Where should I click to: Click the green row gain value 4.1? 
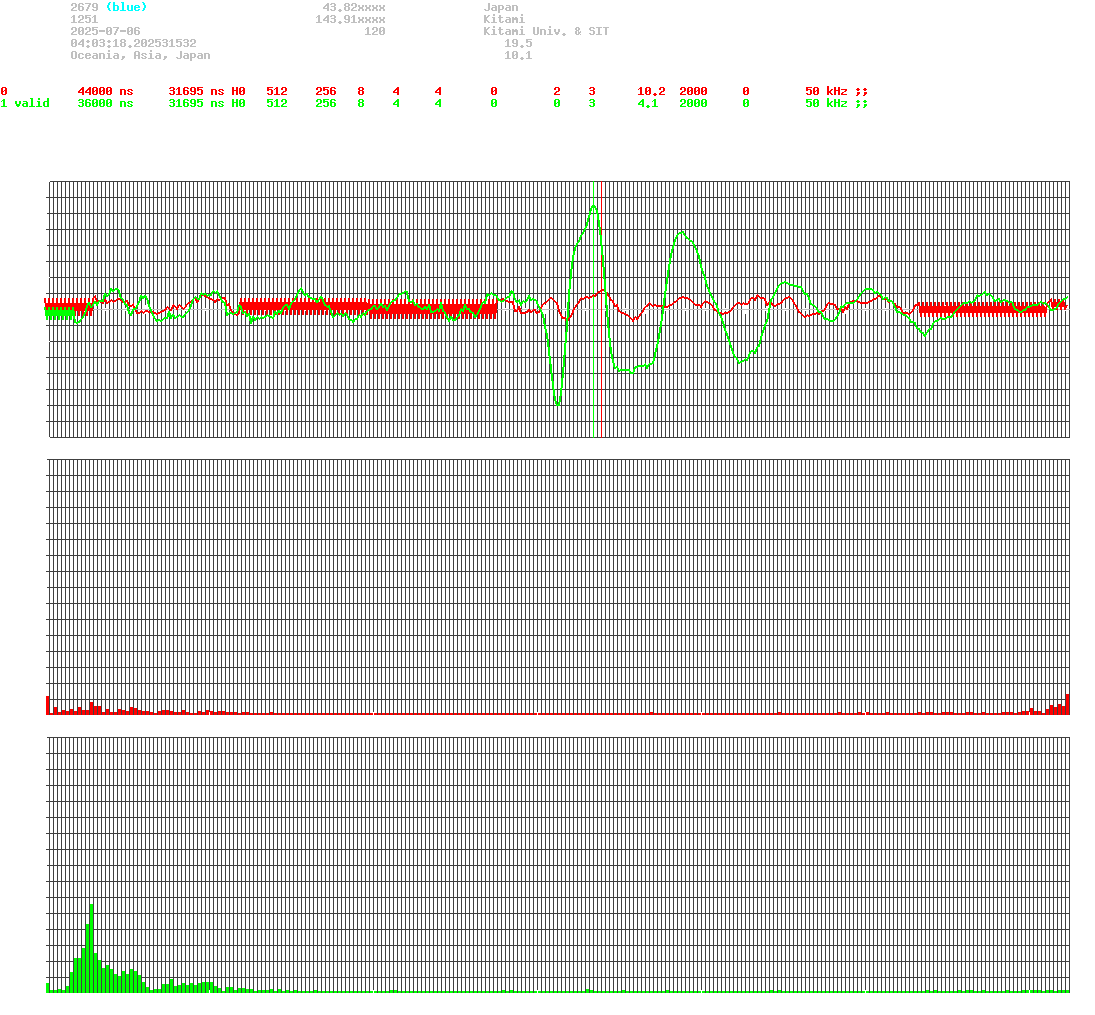(647, 103)
